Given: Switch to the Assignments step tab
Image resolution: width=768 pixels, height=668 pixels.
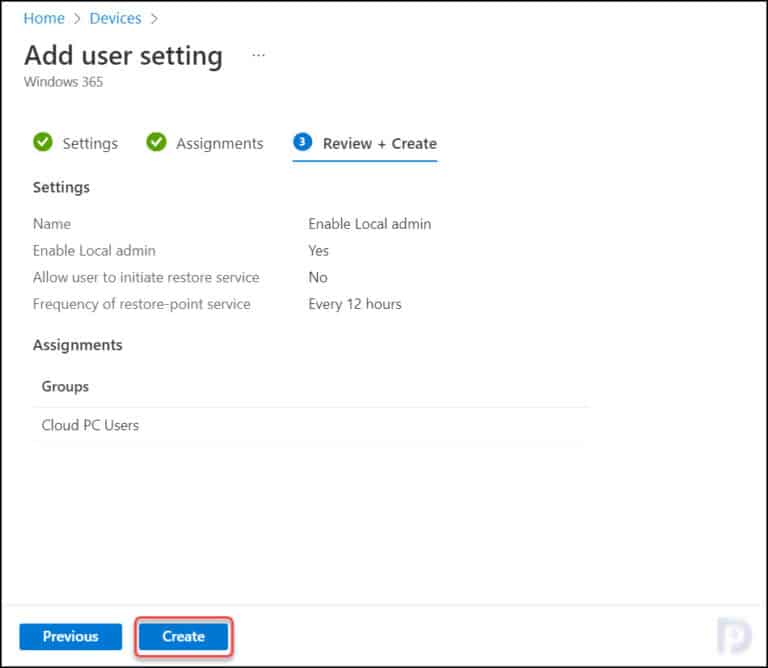Looking at the screenshot, I should coord(205,143).
